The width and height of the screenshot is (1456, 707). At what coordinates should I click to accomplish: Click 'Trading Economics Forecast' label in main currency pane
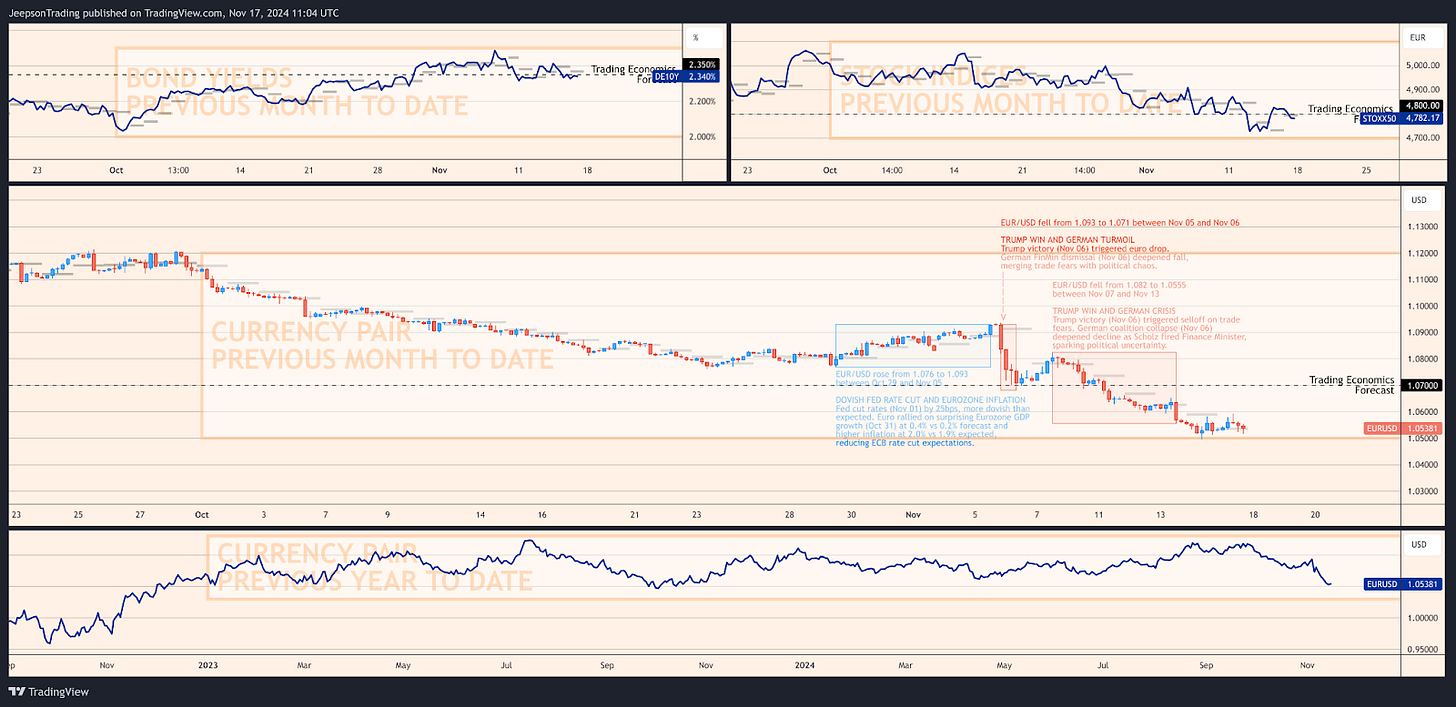pyautogui.click(x=1352, y=385)
